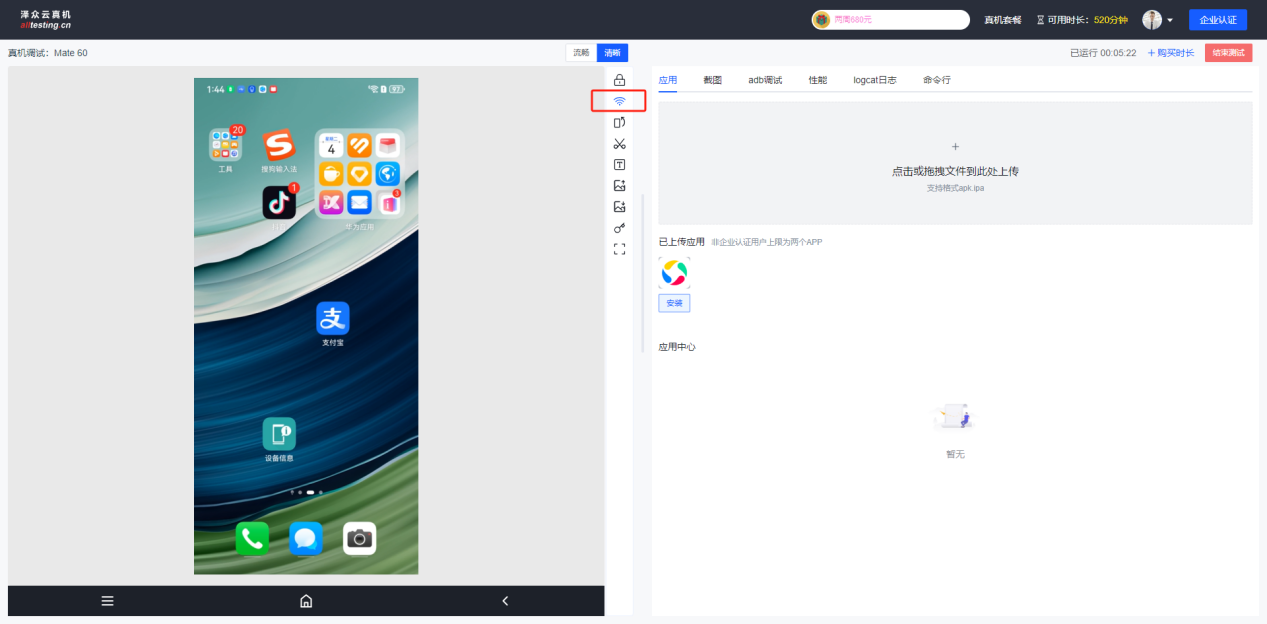Image resolution: width=1267 pixels, height=624 pixels.
Task: Open the logcat日志 tab
Action: 874,80
